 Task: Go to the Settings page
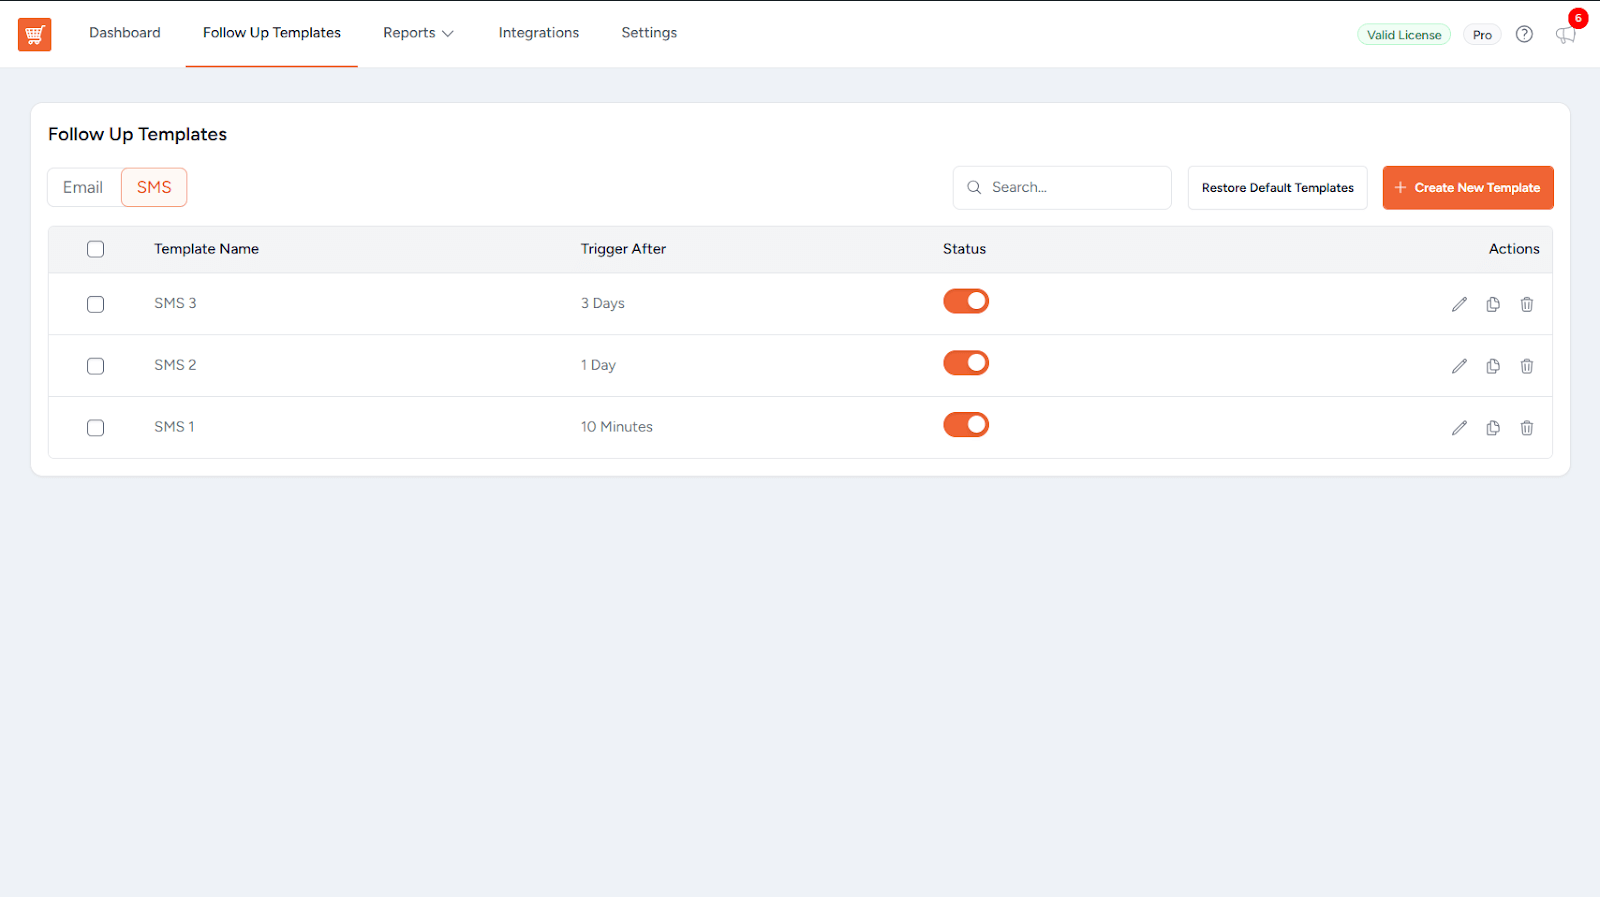649,33
